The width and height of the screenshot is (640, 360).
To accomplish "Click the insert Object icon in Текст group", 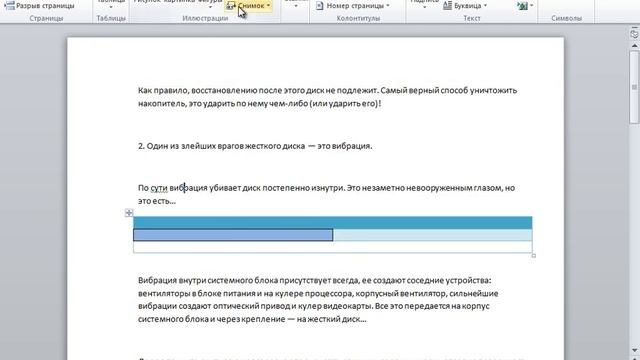I will (x=522, y=6).
